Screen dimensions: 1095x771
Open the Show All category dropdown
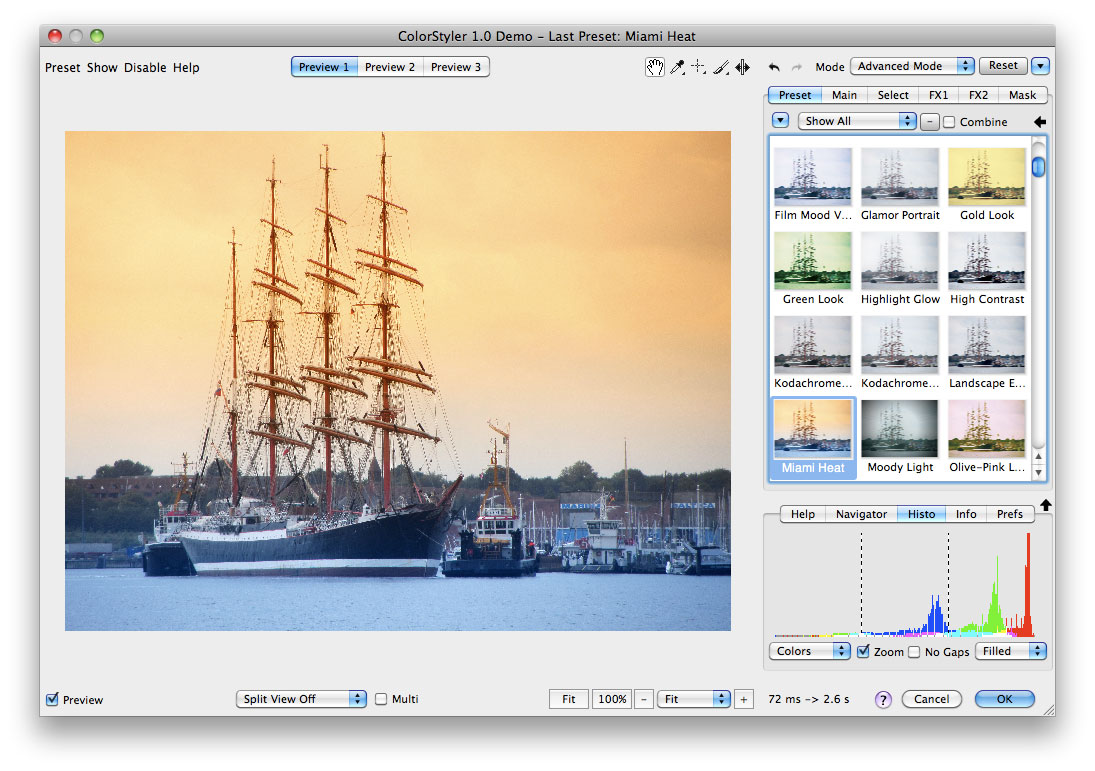[x=857, y=121]
